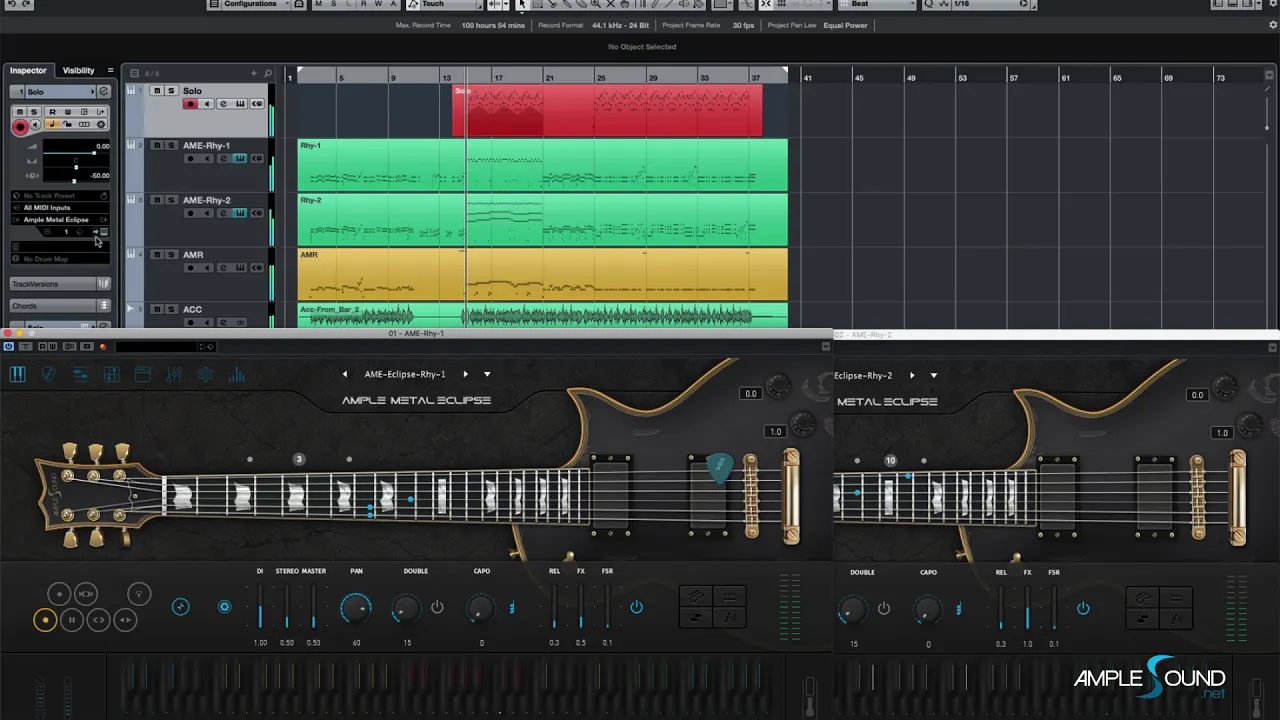Toggle the FSR power switch in first plugin

[636, 607]
